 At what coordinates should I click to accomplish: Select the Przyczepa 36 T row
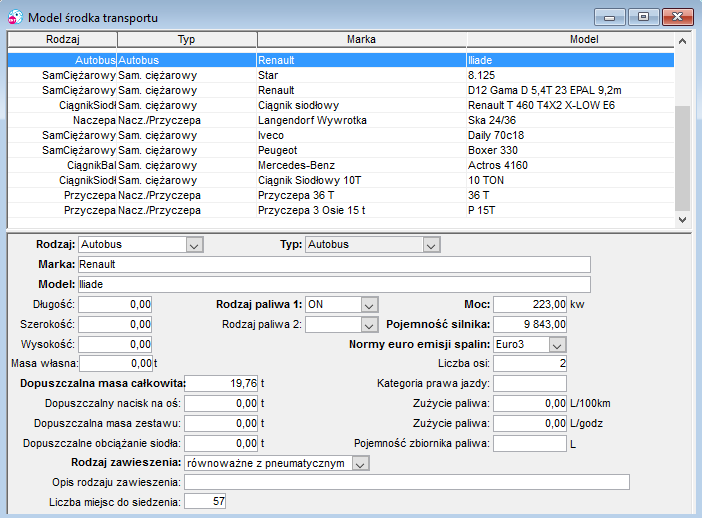coord(341,195)
